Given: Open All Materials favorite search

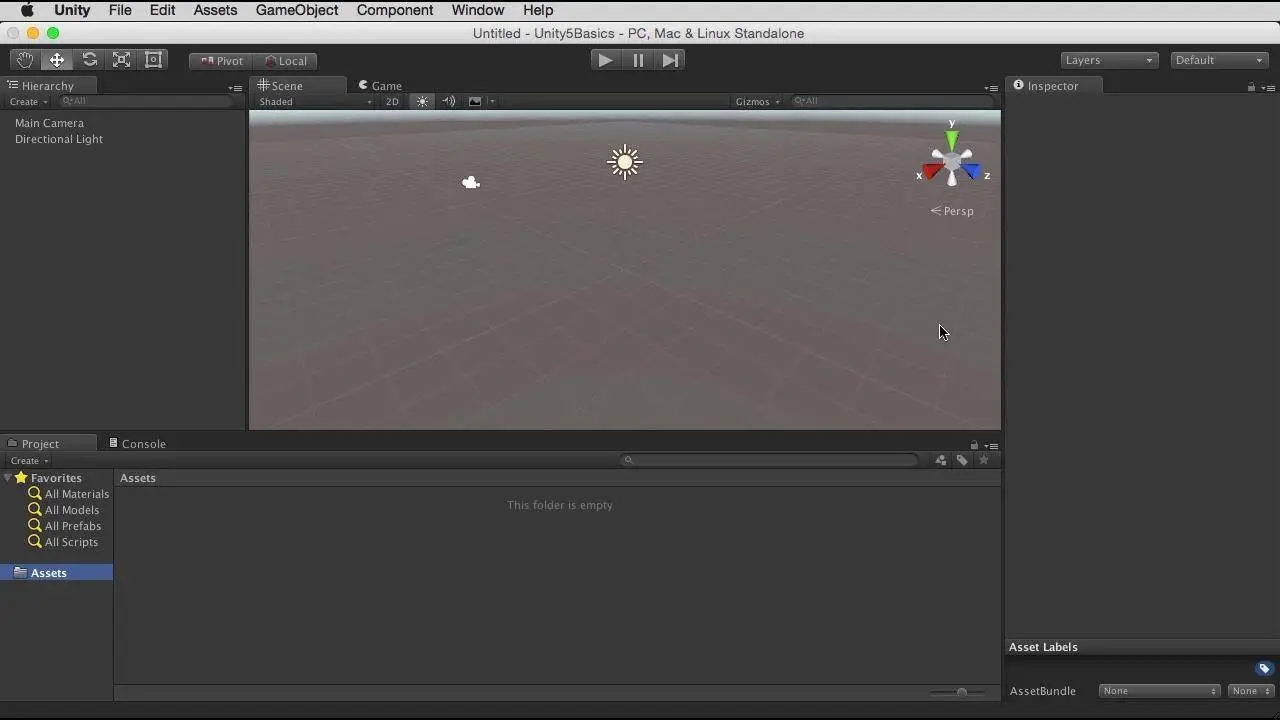Looking at the screenshot, I should [69, 494].
